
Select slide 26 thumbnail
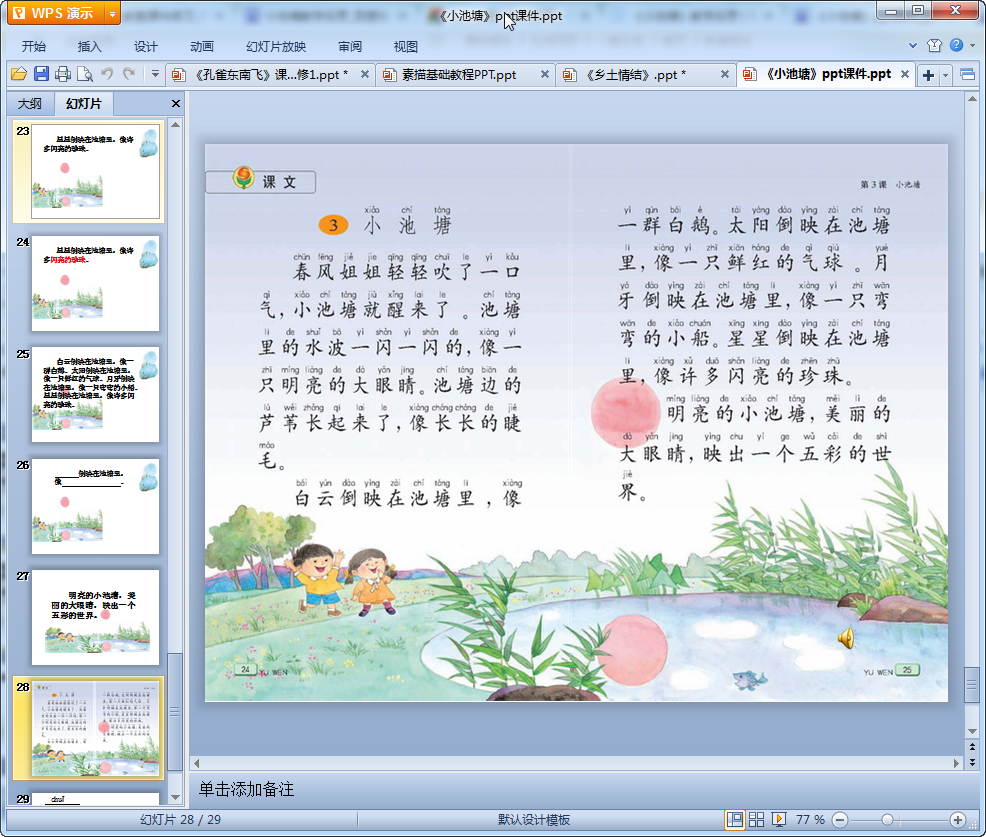(x=96, y=506)
